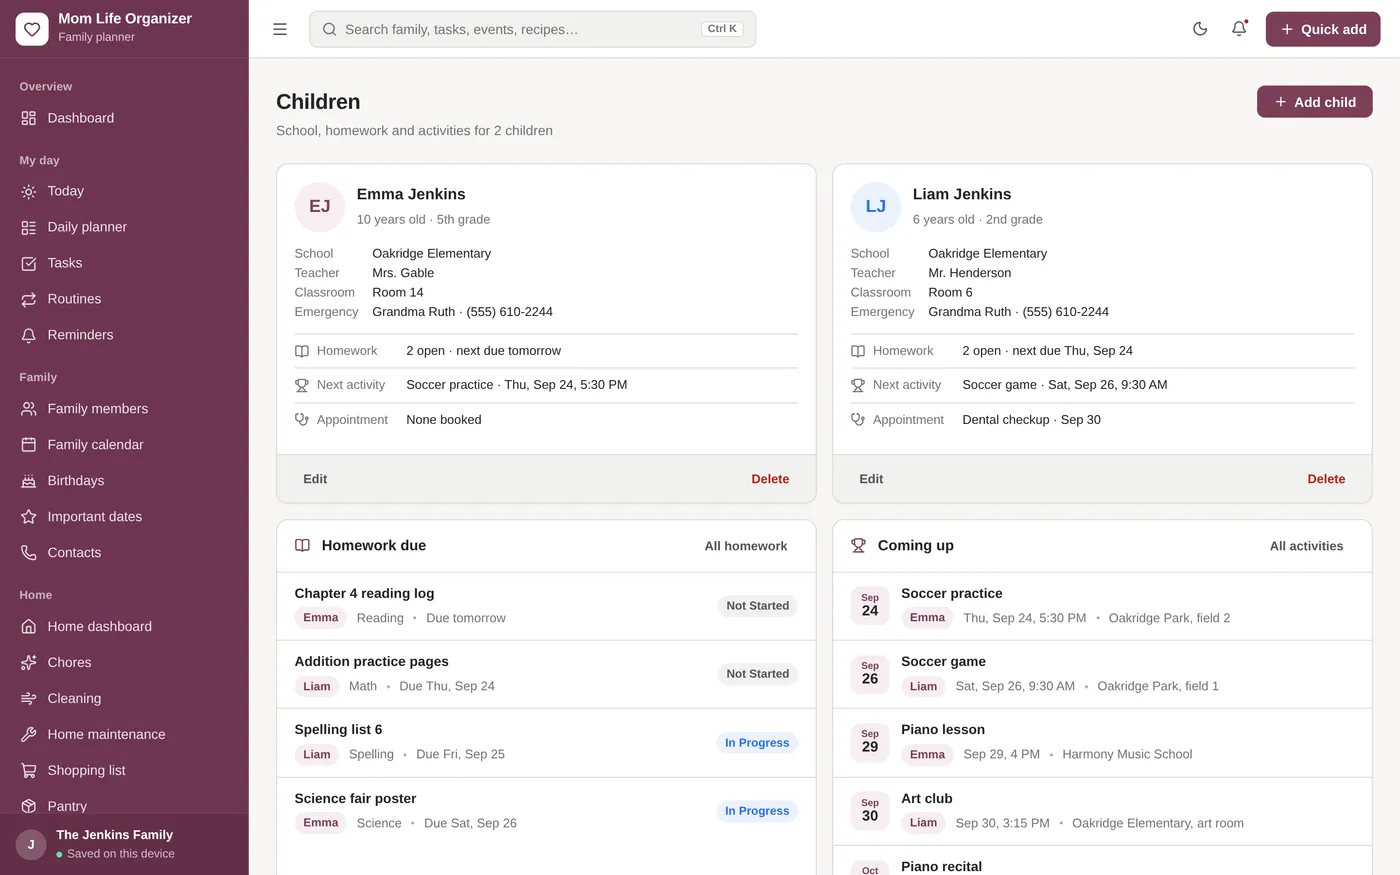Click the Chores sparkle icon
This screenshot has width=1400, height=875.
tap(29, 663)
